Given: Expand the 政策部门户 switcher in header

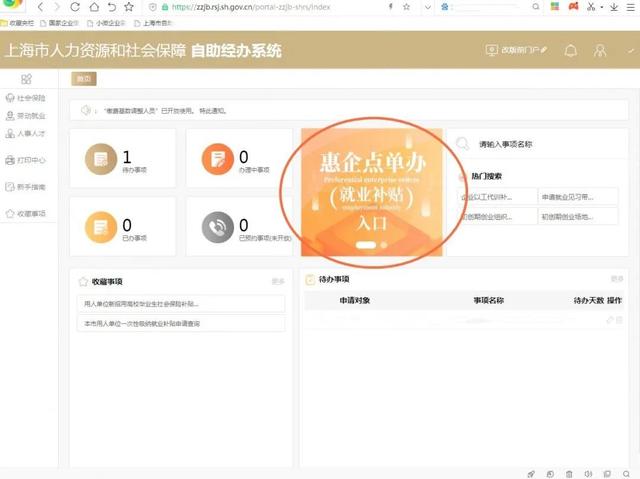Looking at the screenshot, I should (x=516, y=50).
